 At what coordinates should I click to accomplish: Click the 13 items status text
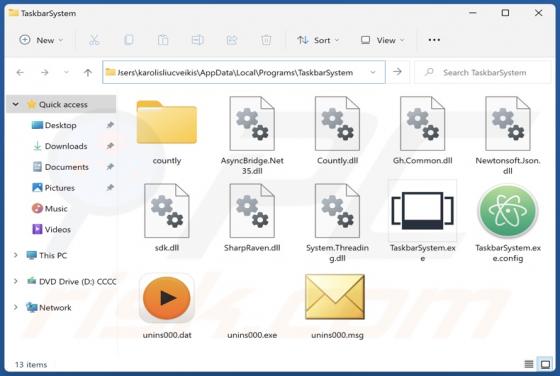(31, 365)
